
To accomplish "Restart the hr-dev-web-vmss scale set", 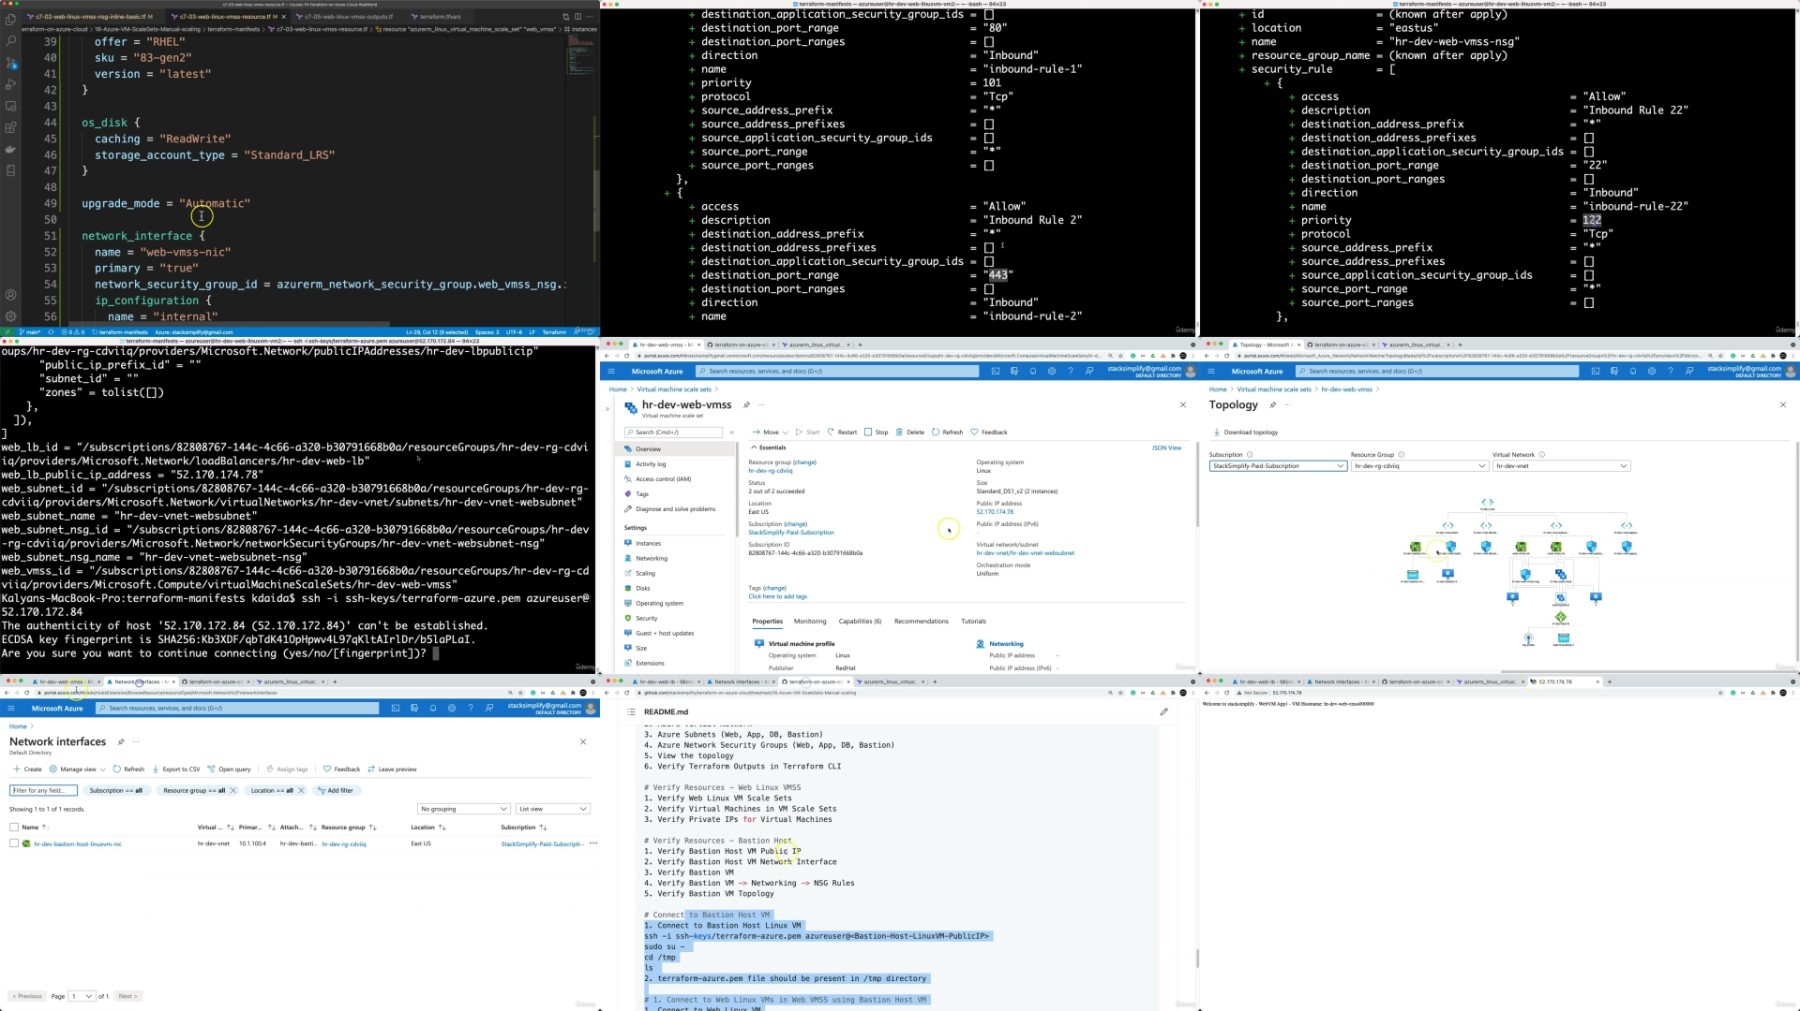I will point(842,432).
